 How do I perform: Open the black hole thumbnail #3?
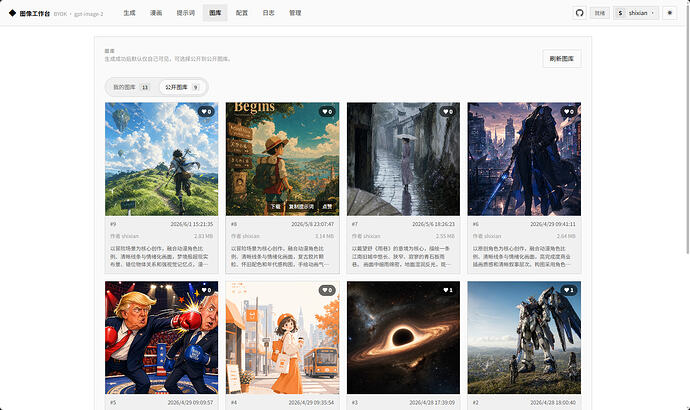click(x=403, y=337)
